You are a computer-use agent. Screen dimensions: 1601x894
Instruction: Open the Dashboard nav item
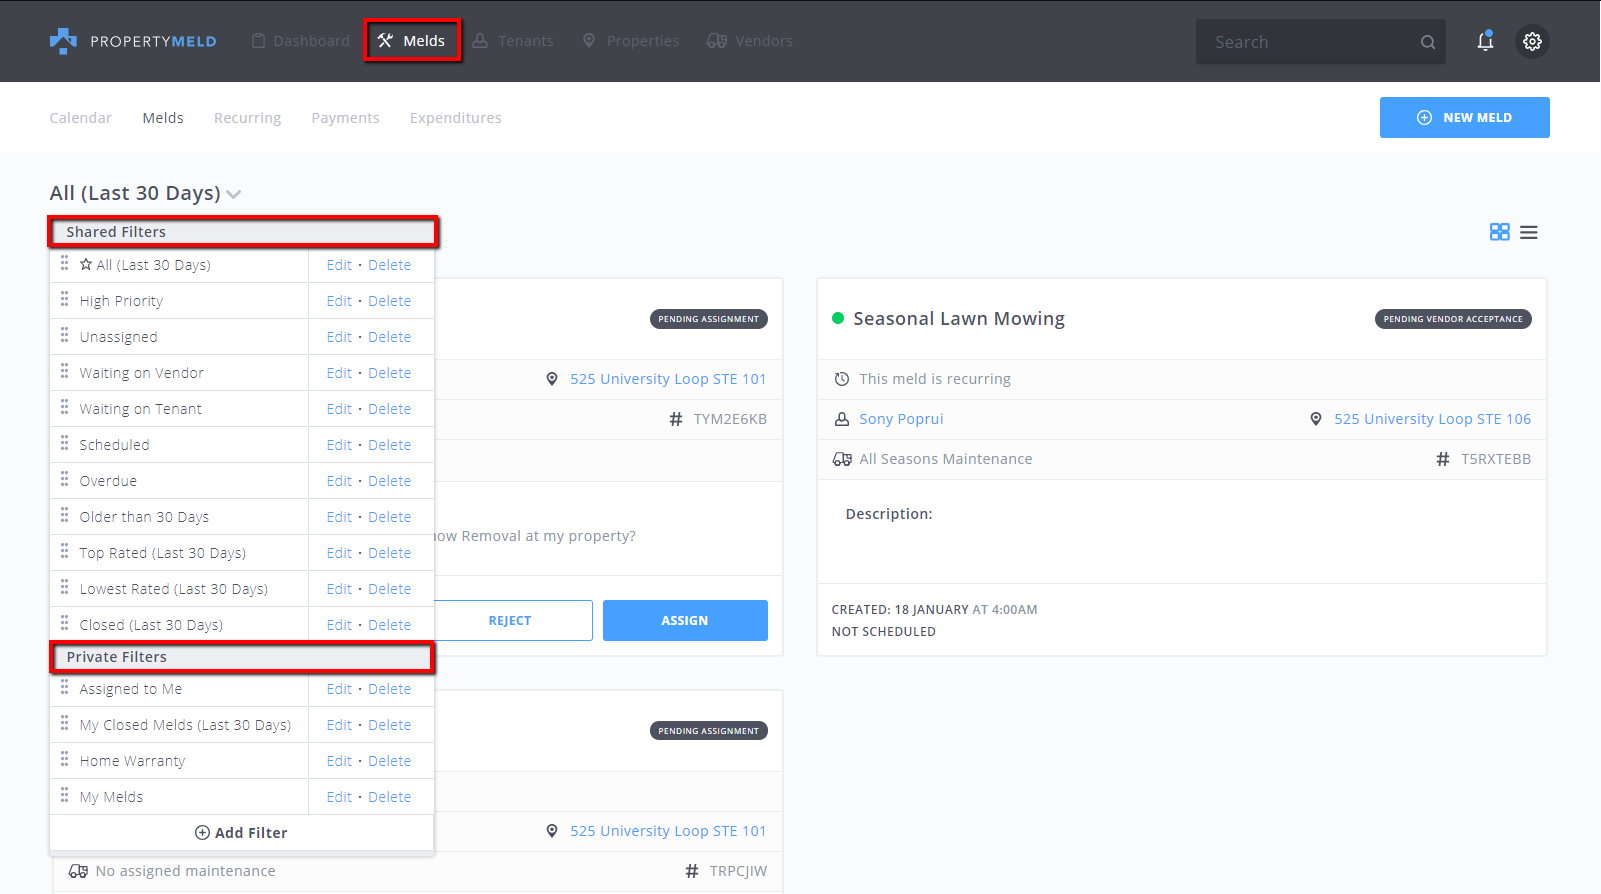[300, 41]
